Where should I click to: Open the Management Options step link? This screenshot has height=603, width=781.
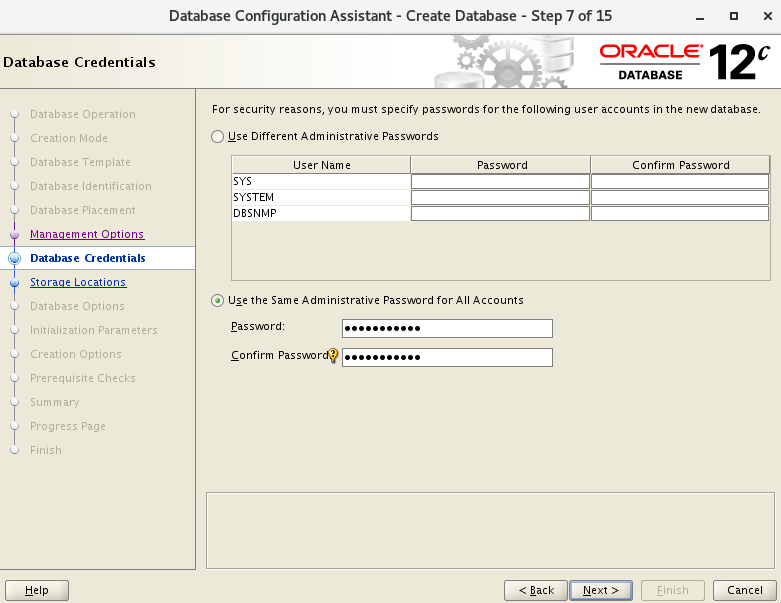87,234
